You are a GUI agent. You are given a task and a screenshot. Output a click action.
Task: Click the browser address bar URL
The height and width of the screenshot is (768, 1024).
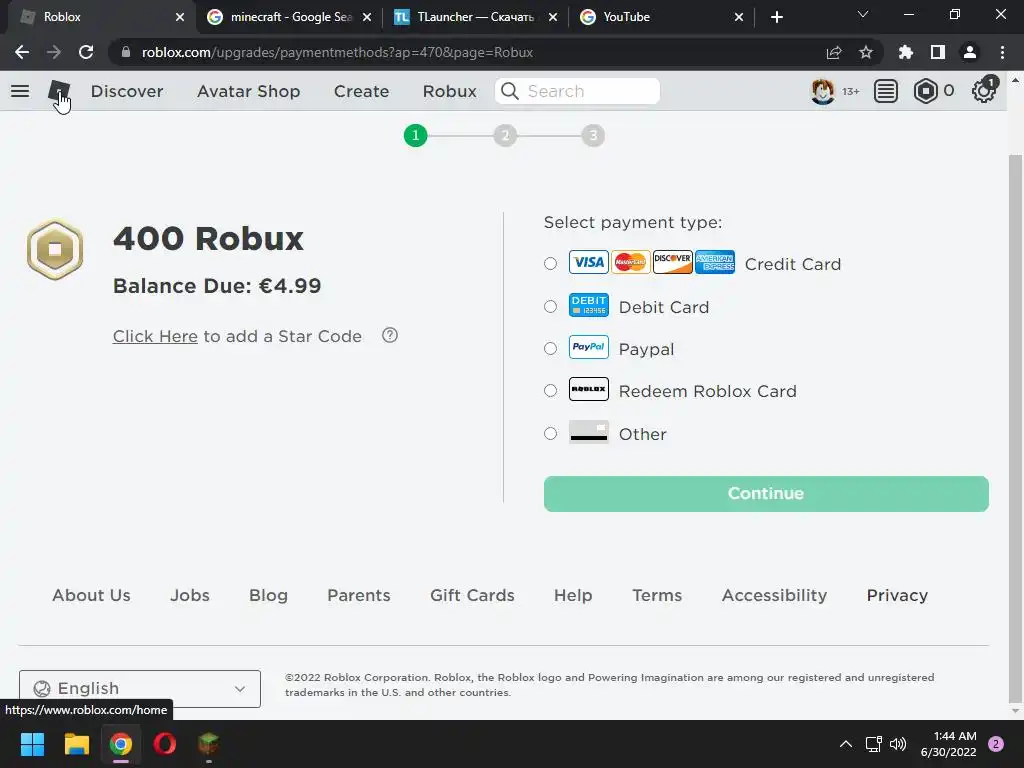(337, 52)
